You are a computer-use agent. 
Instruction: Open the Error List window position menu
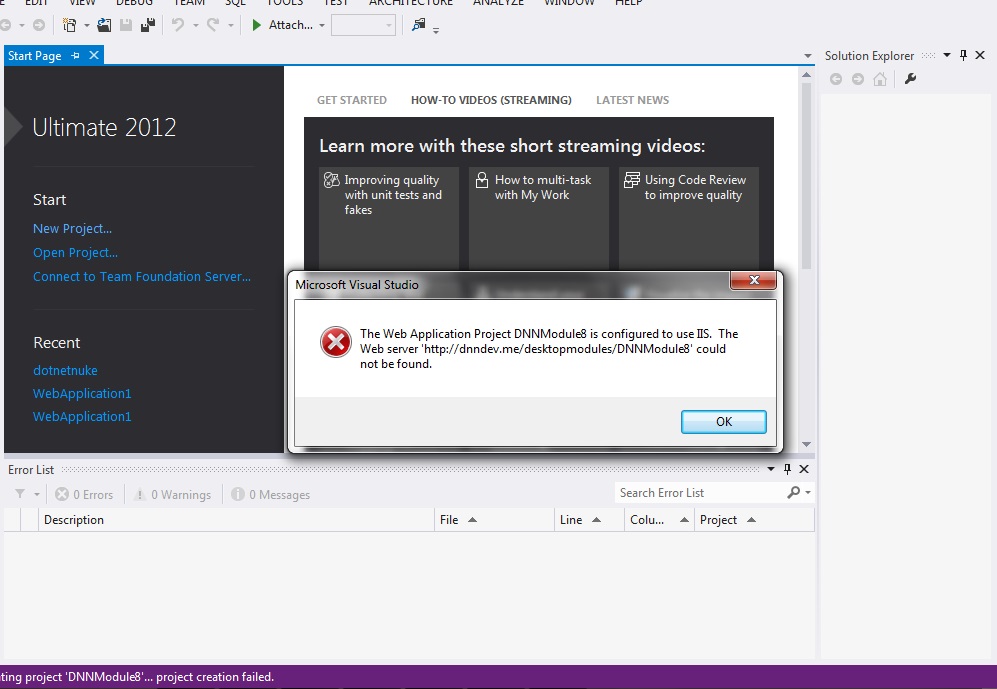(x=771, y=469)
